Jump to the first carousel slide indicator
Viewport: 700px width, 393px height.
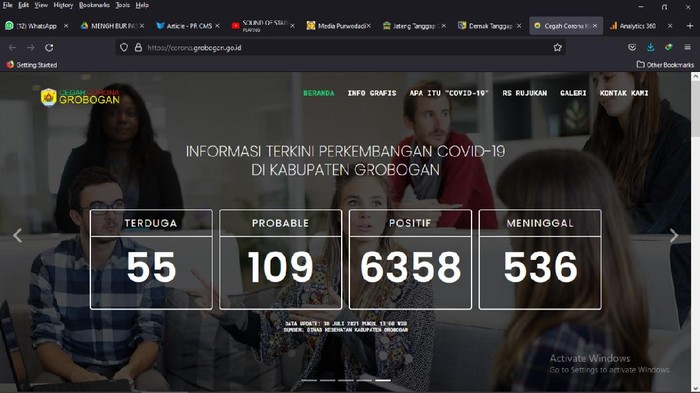309,380
